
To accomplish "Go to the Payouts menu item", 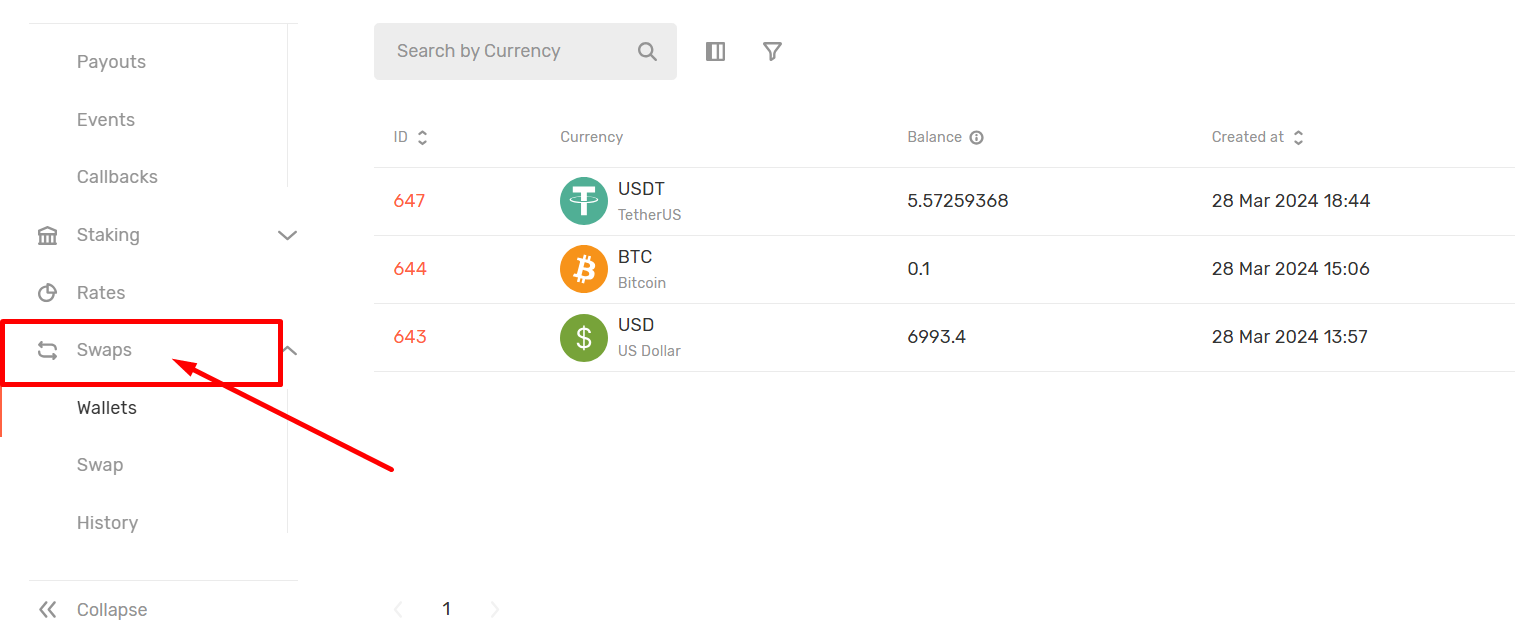I will tap(111, 62).
